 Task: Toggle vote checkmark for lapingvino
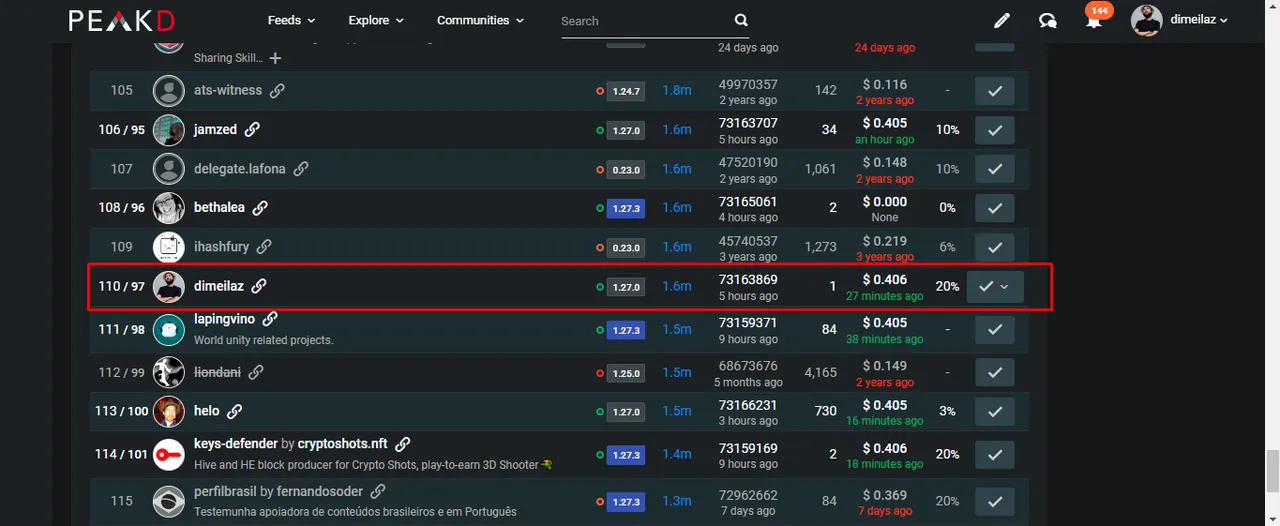point(995,329)
